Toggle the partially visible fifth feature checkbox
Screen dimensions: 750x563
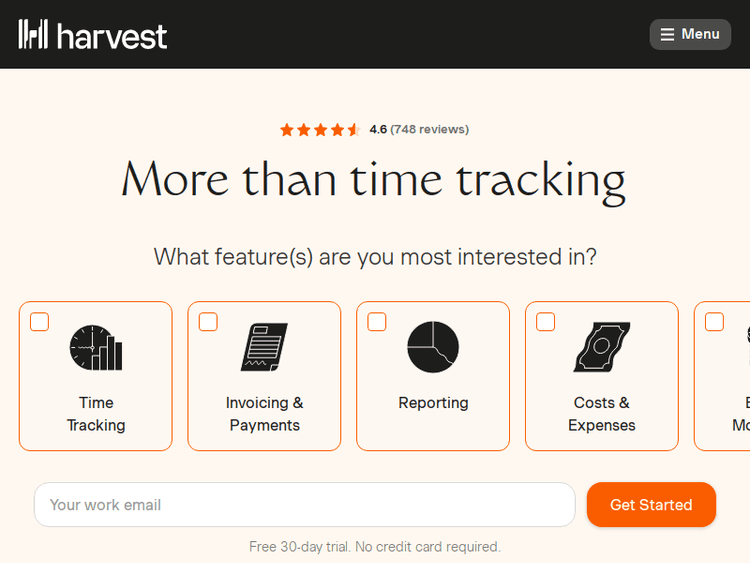[x=714, y=321]
